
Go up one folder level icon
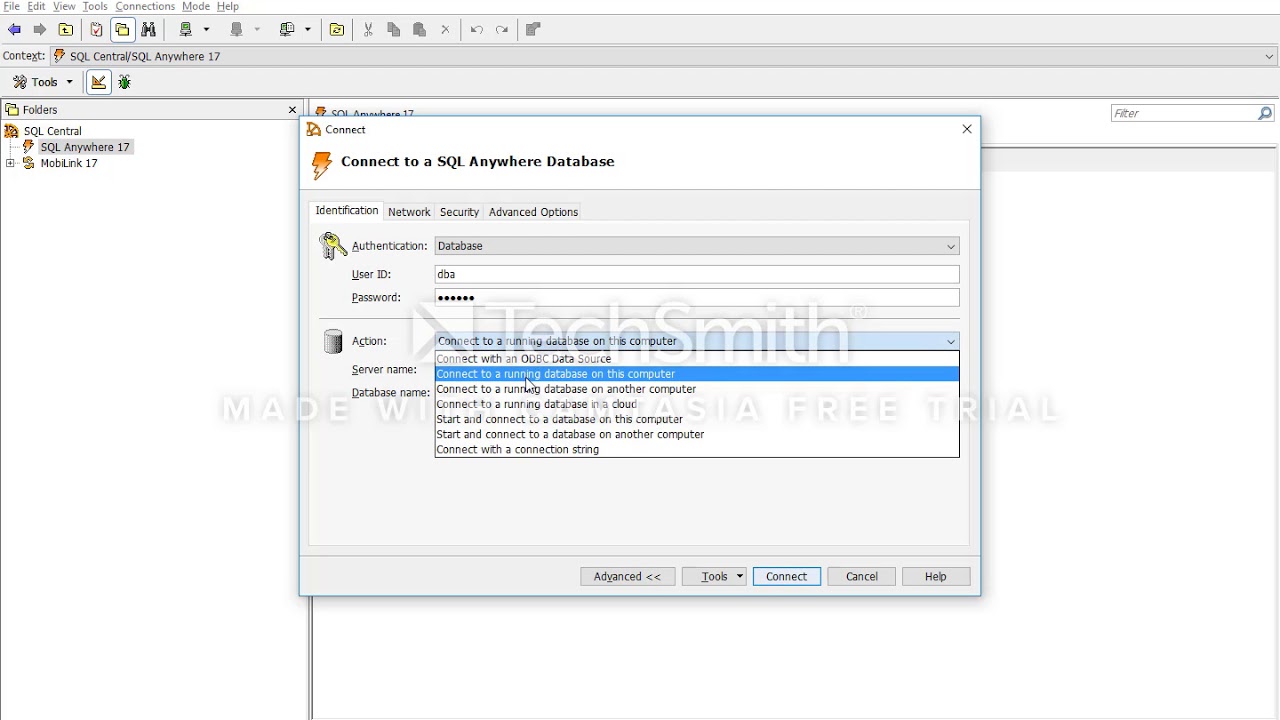tap(66, 30)
